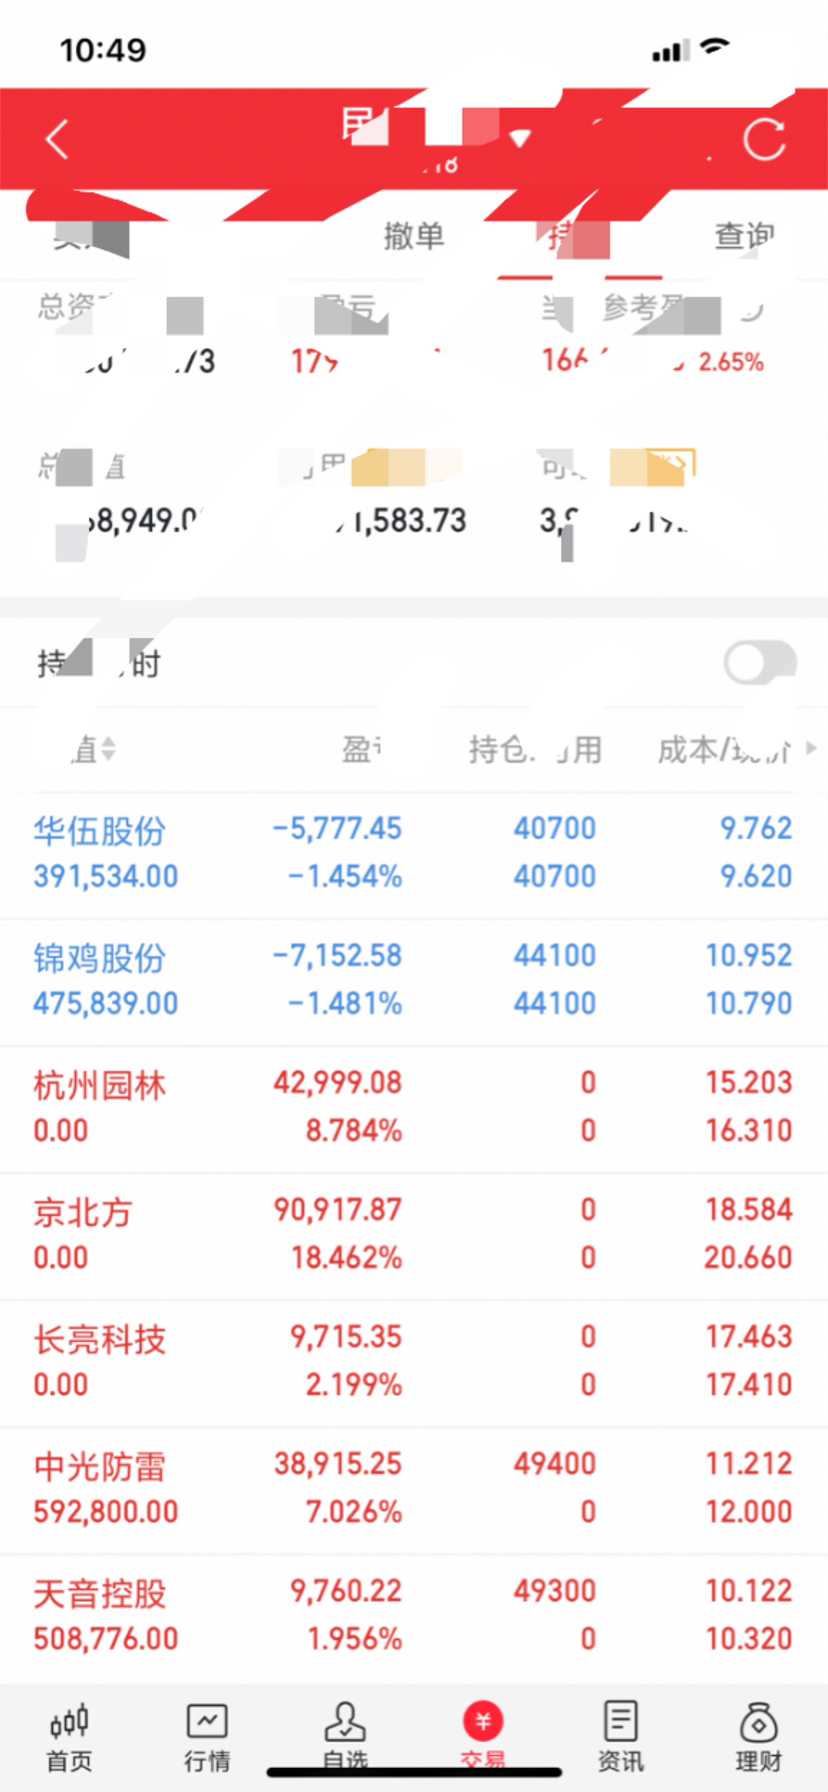The height and width of the screenshot is (1792, 828).
Task: Tap the back arrow in header
Action: click(57, 139)
